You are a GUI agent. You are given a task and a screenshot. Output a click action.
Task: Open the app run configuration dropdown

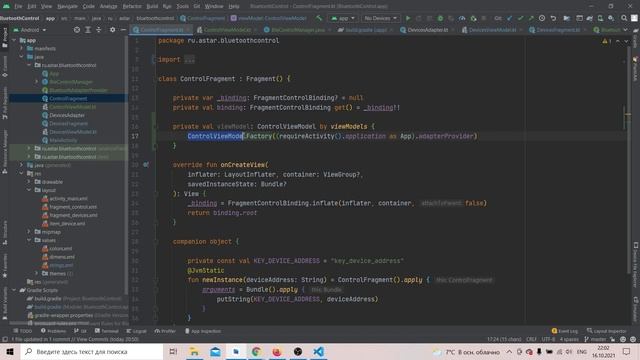coord(342,18)
